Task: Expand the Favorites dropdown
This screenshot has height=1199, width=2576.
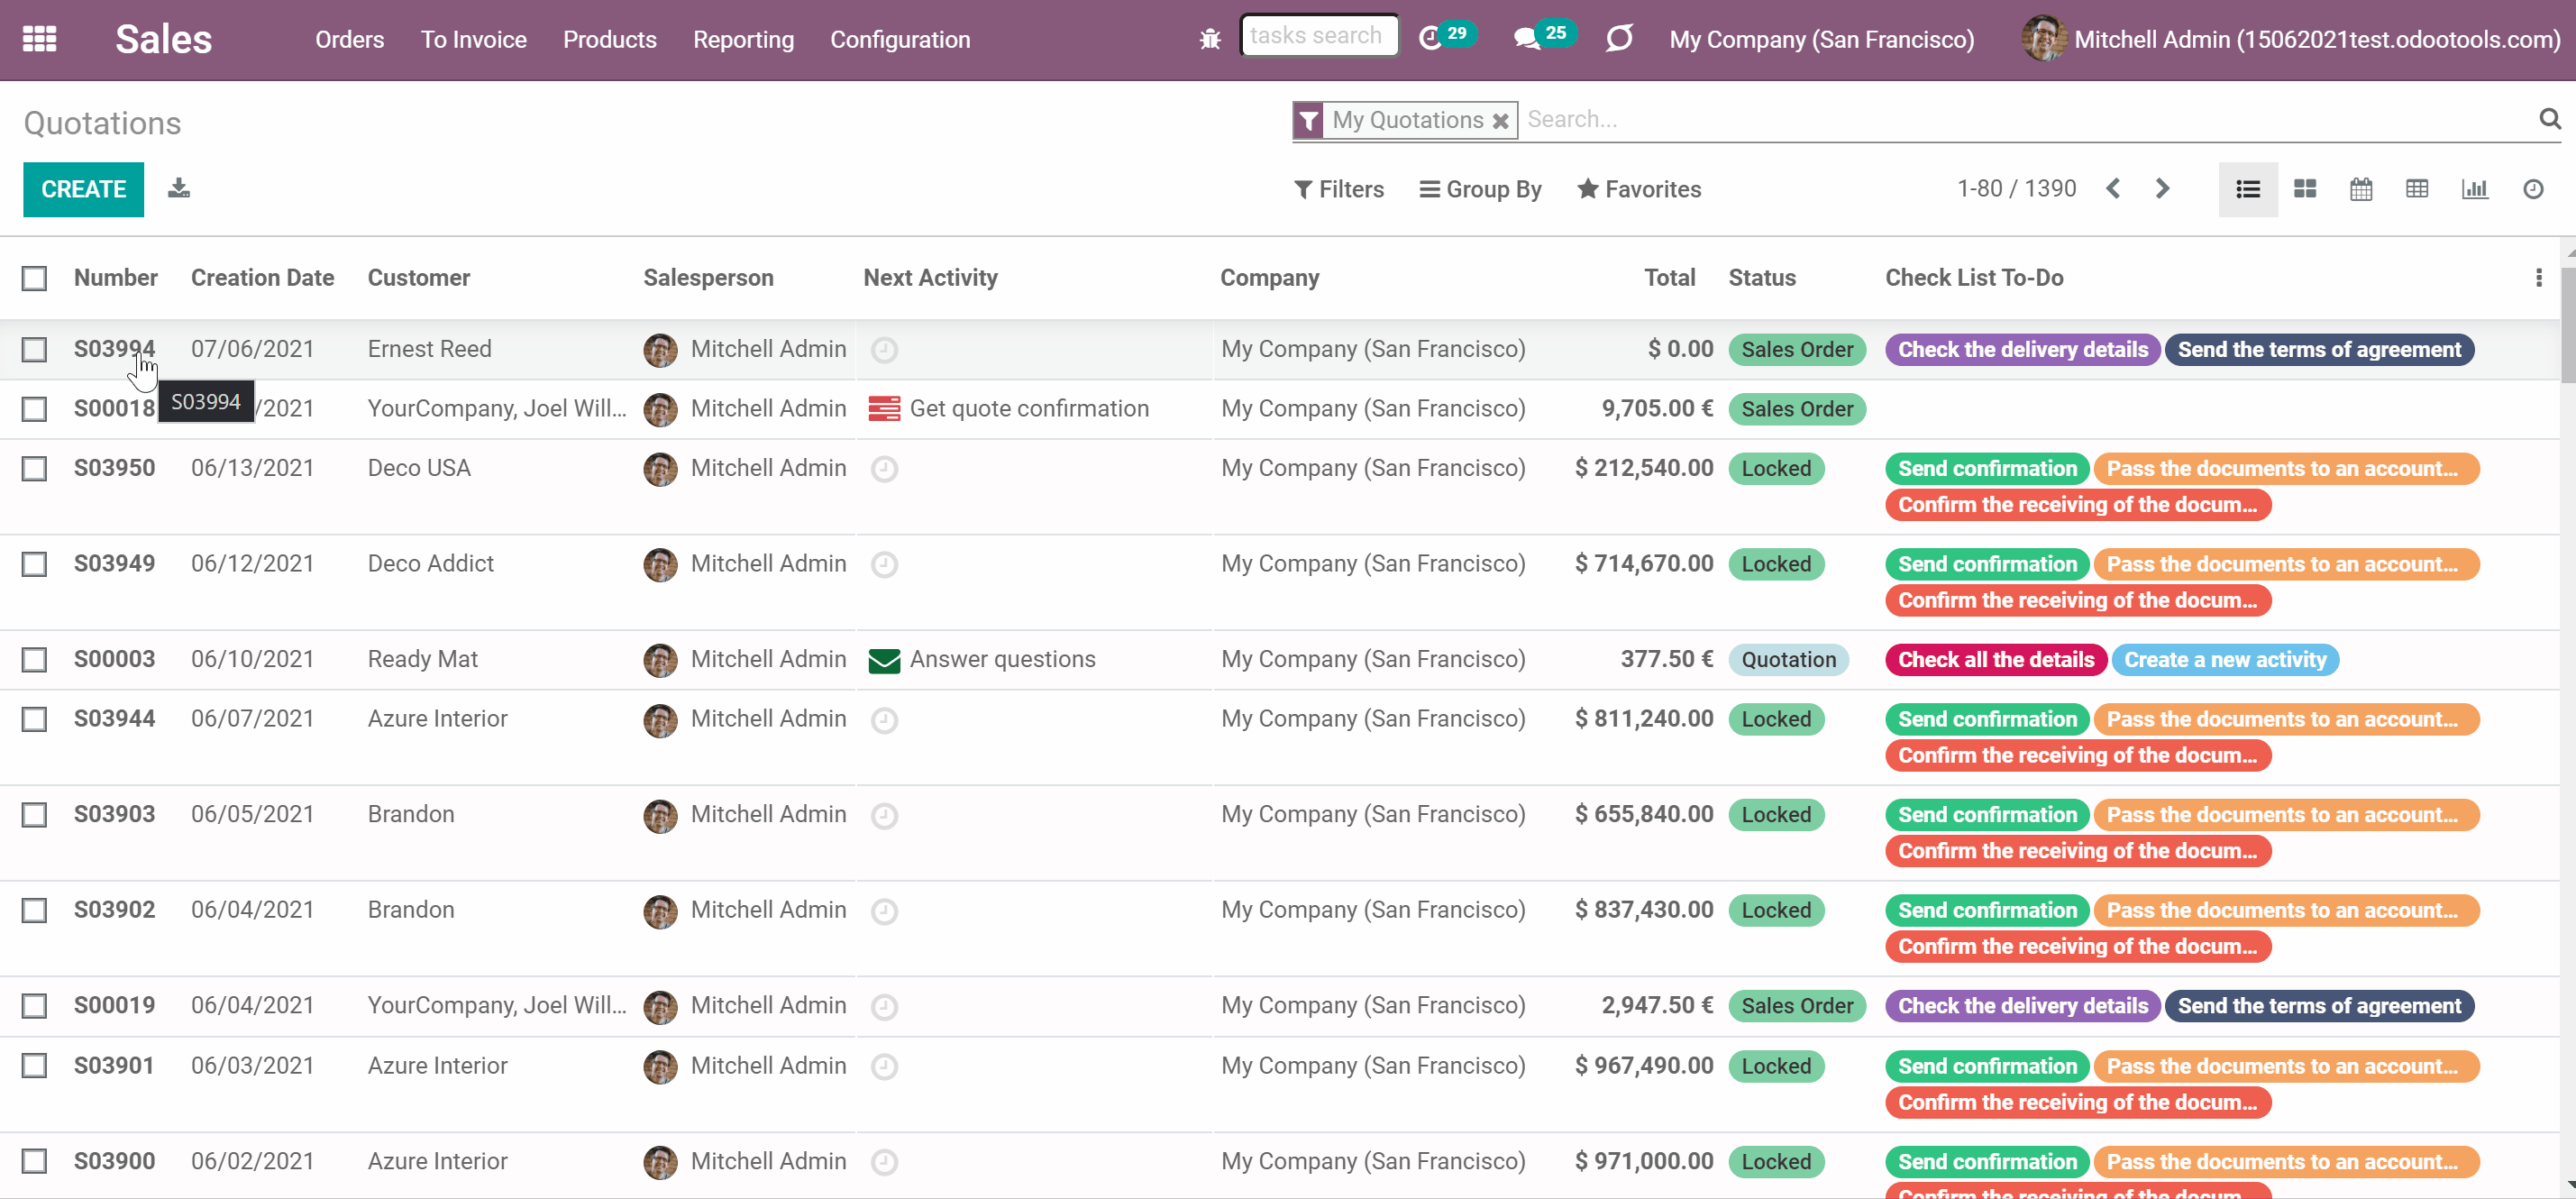Action: point(1639,189)
